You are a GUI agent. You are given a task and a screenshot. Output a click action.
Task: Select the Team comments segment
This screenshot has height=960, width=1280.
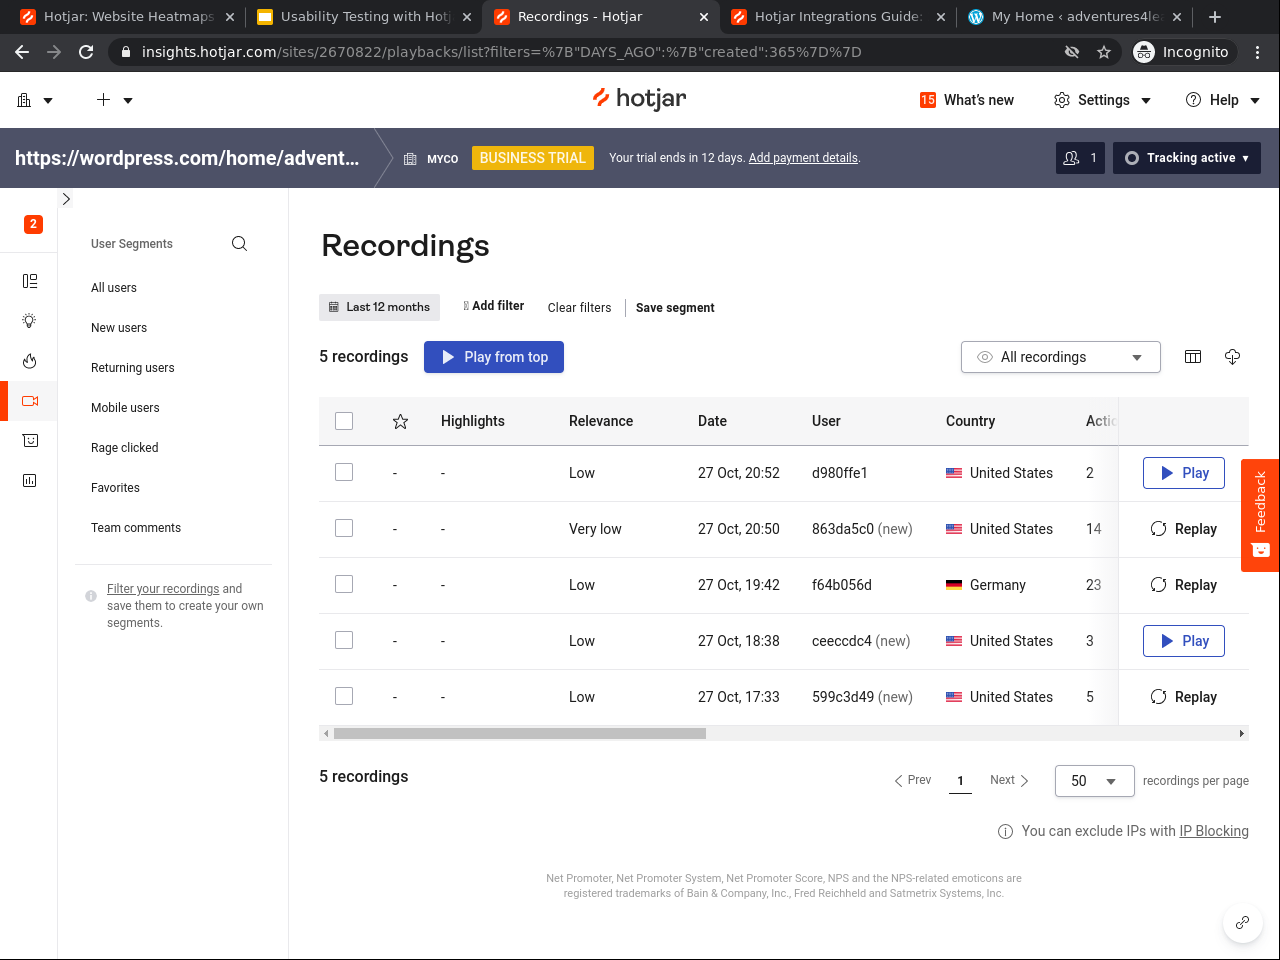point(136,528)
